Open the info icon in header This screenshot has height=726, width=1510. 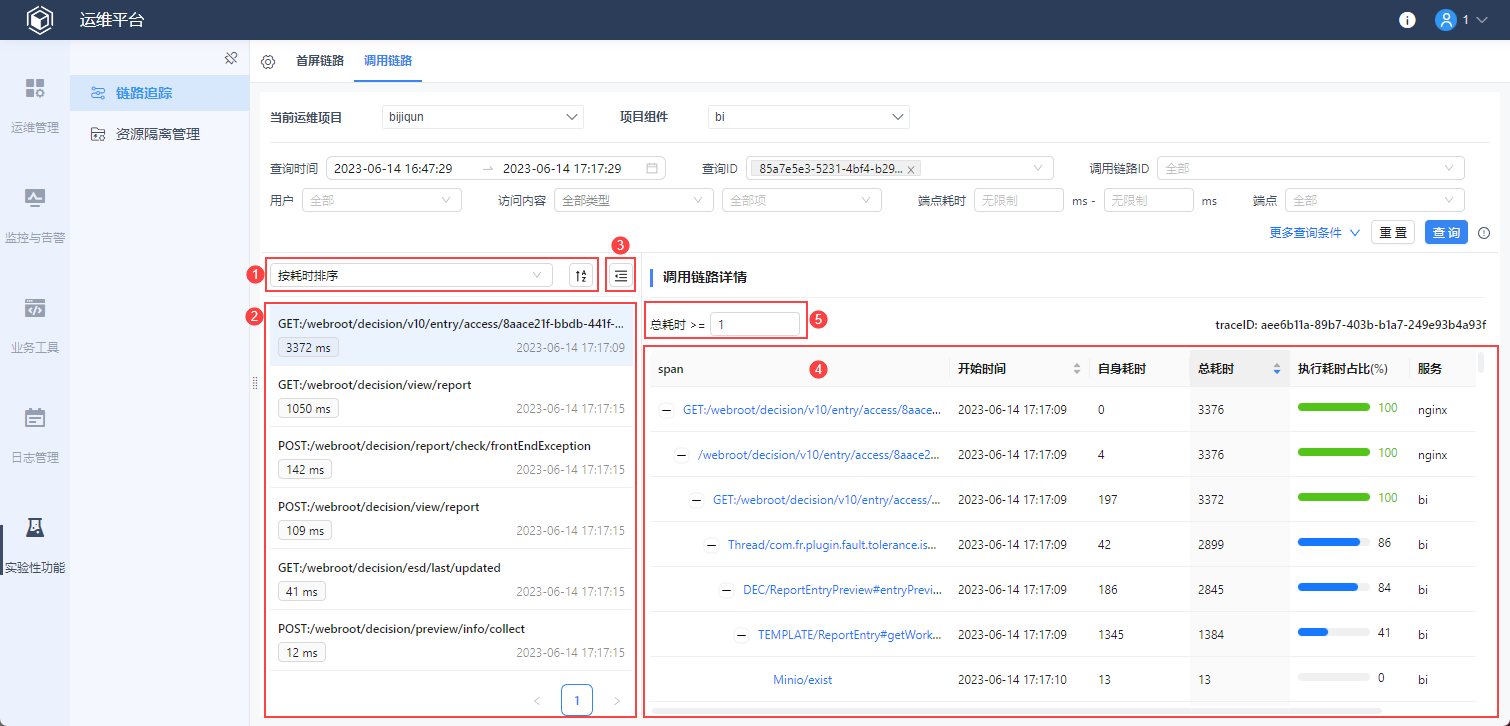[1407, 20]
